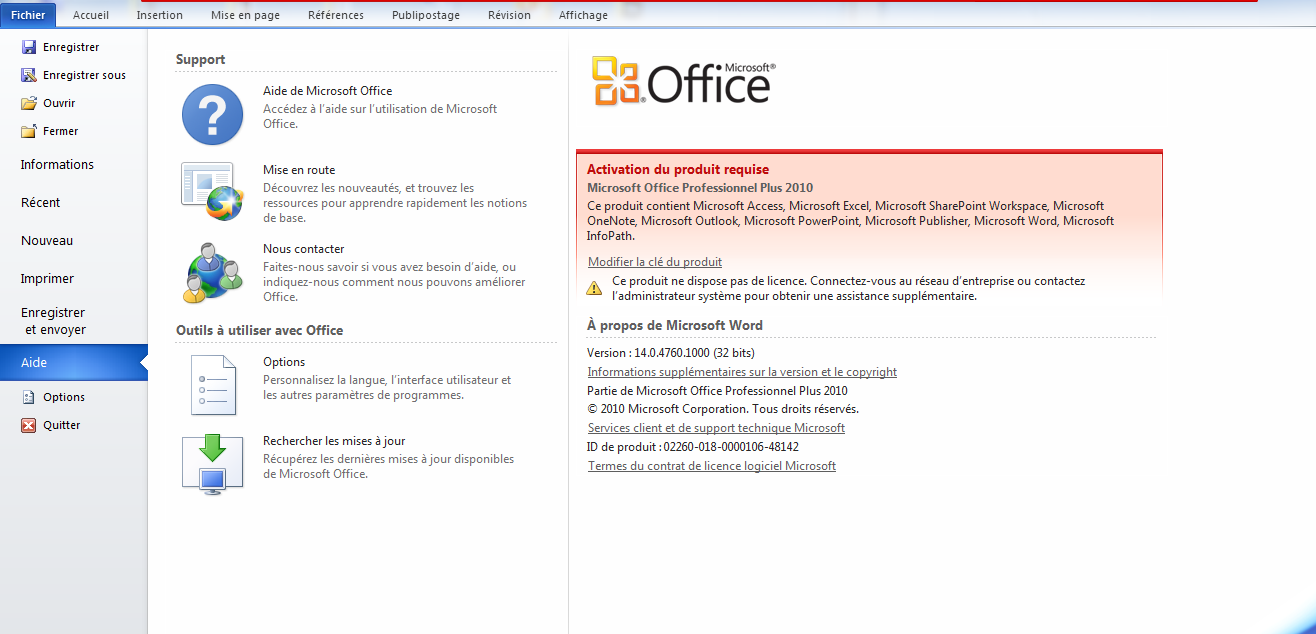Click the red Quitter X icon

click(29, 425)
